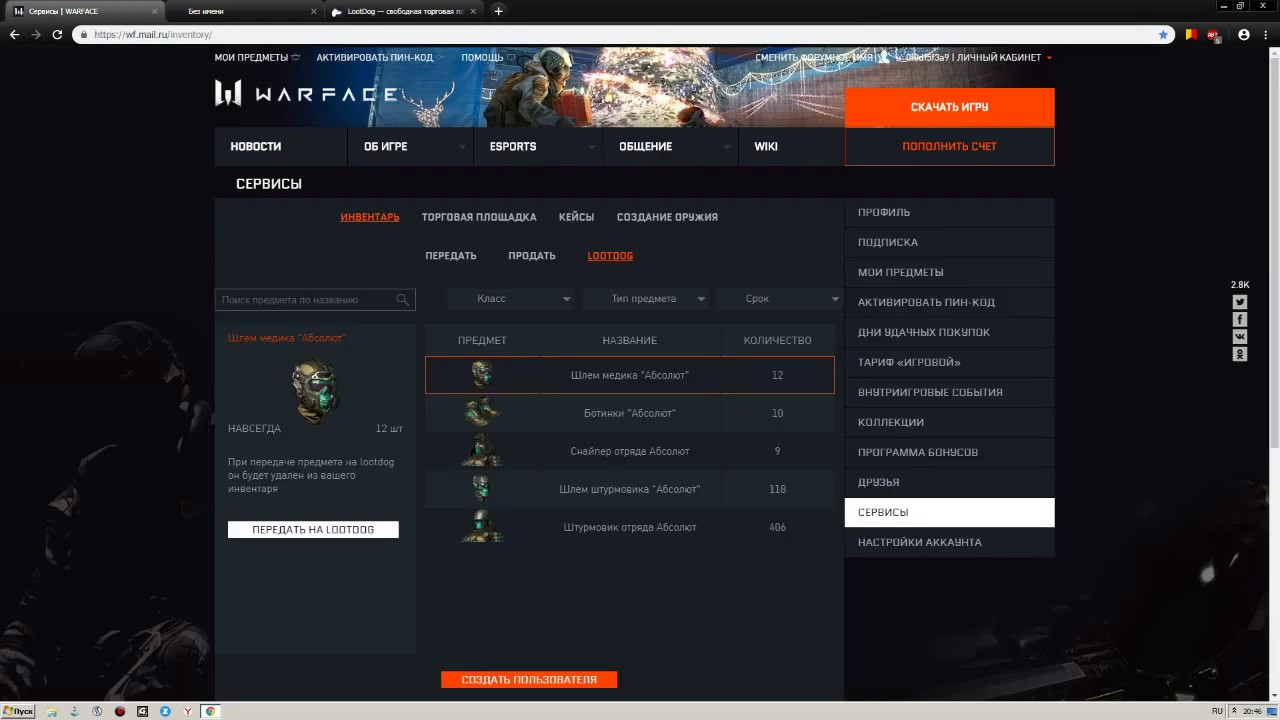Screen dimensions: 1280x720
Task: Open a new browser tab
Action: click(x=498, y=11)
